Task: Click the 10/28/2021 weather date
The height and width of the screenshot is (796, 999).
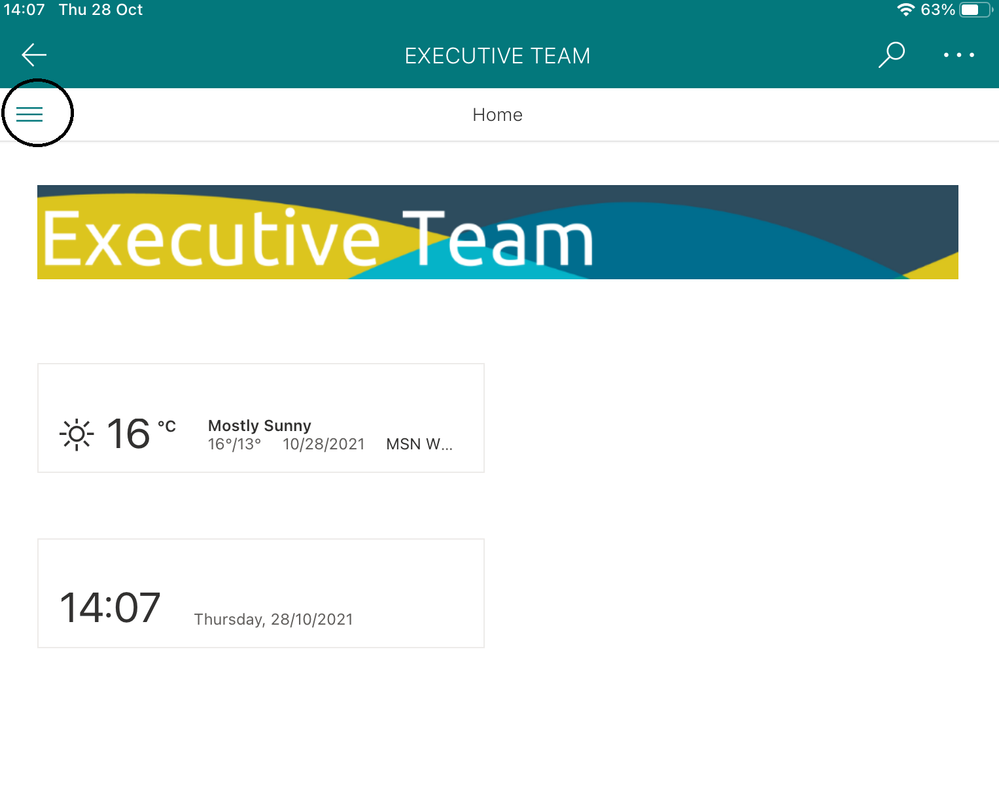Action: pyautogui.click(x=324, y=444)
